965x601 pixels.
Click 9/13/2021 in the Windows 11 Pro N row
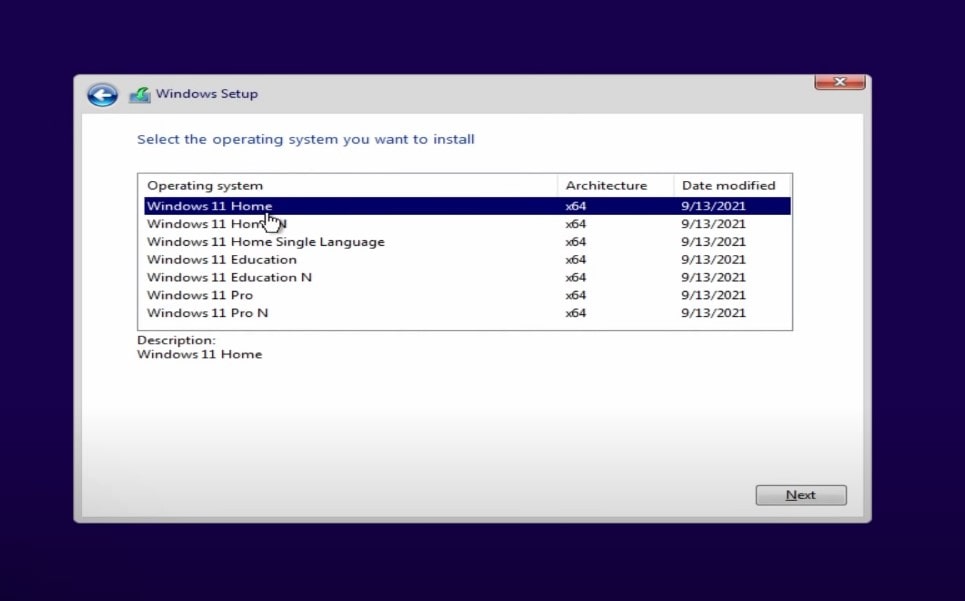pos(713,313)
